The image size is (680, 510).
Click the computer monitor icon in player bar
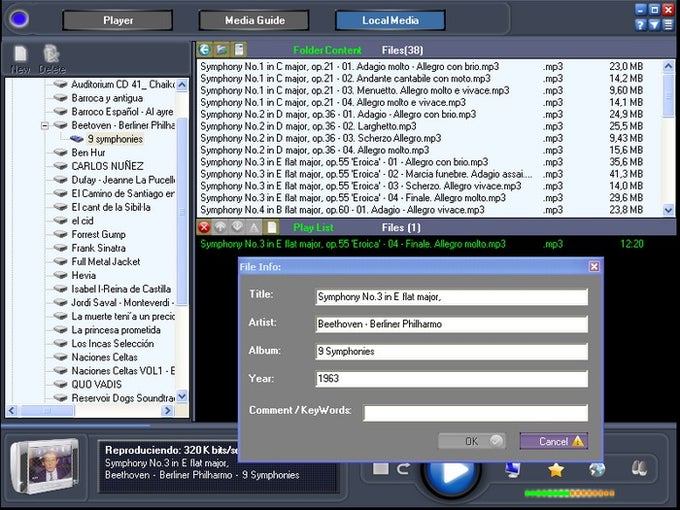(x=513, y=470)
